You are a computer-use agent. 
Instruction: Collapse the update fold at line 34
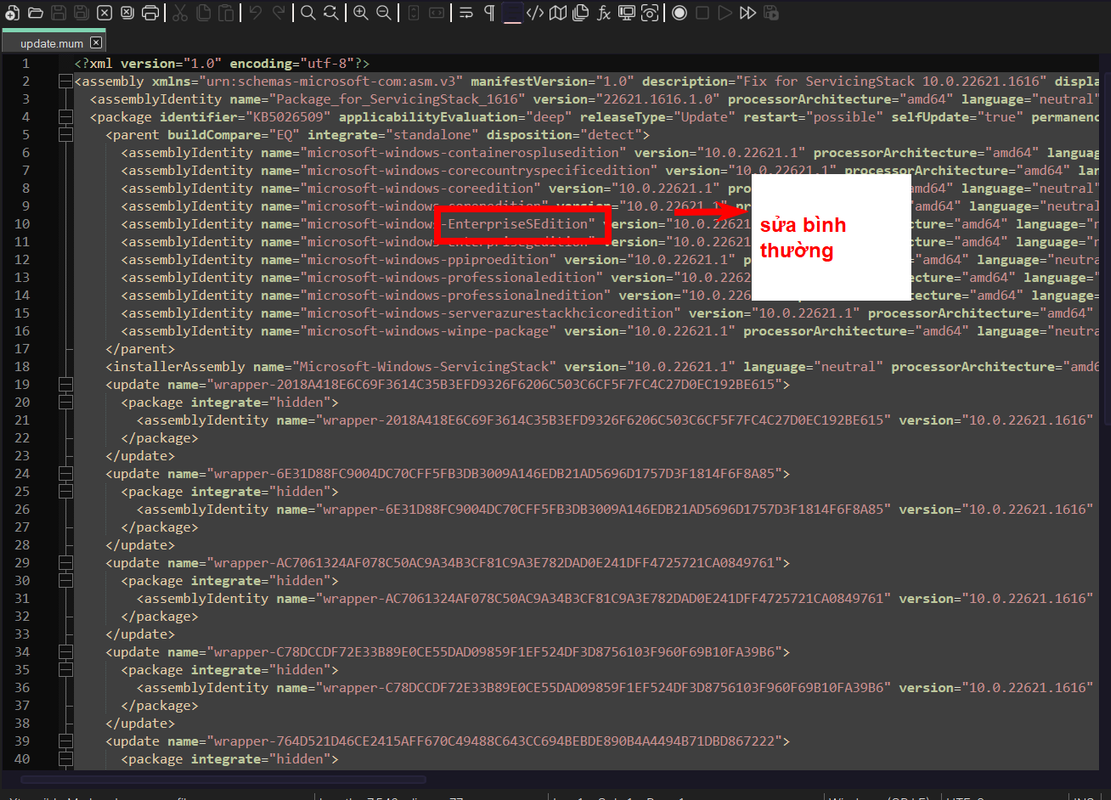pyautogui.click(x=65, y=652)
